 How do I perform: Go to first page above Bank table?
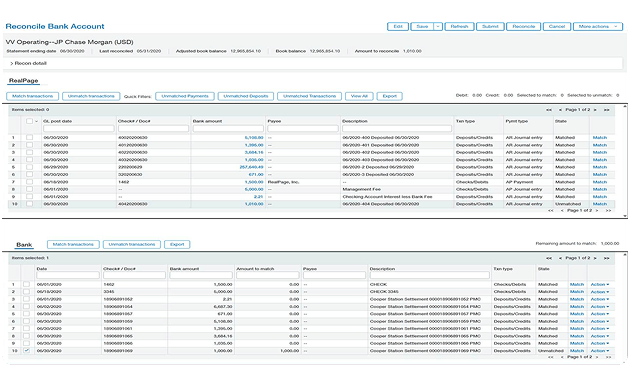pos(549,258)
